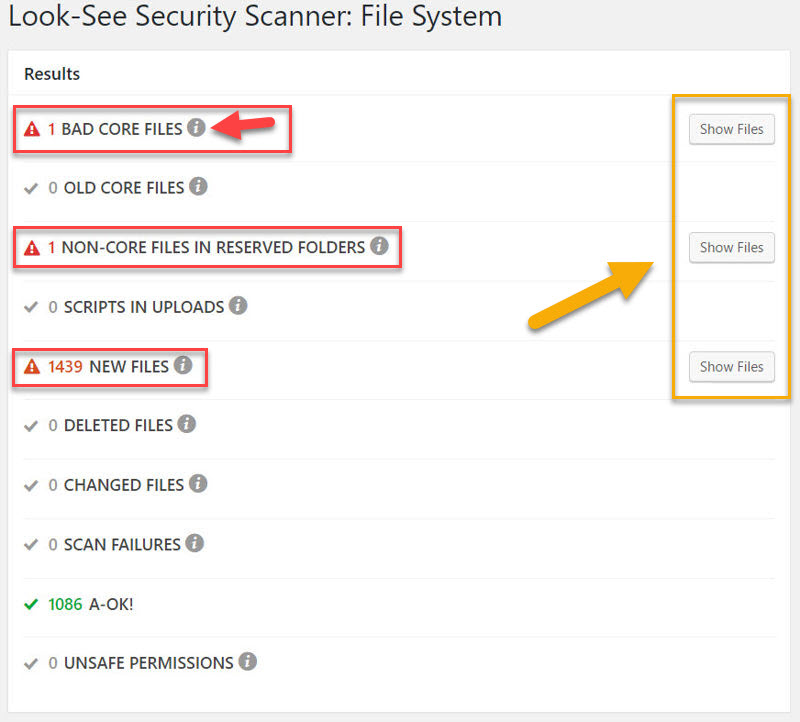Click Show Files for BAD CORE FILES
Image resolution: width=800 pixels, height=722 pixels.
pyautogui.click(x=731, y=129)
